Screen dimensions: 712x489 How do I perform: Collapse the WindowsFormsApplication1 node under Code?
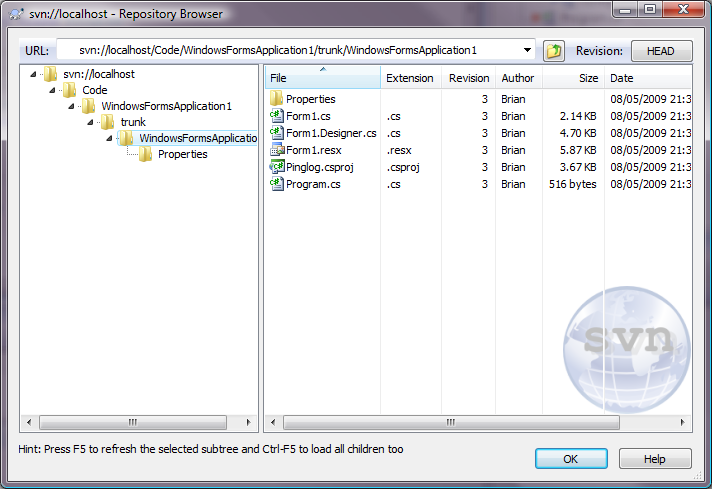[71, 106]
